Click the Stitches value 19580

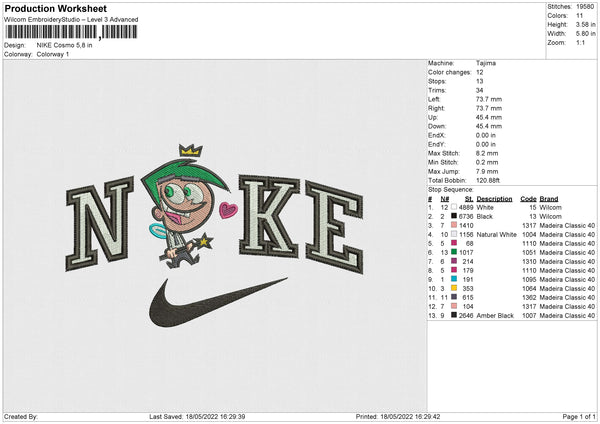point(585,7)
